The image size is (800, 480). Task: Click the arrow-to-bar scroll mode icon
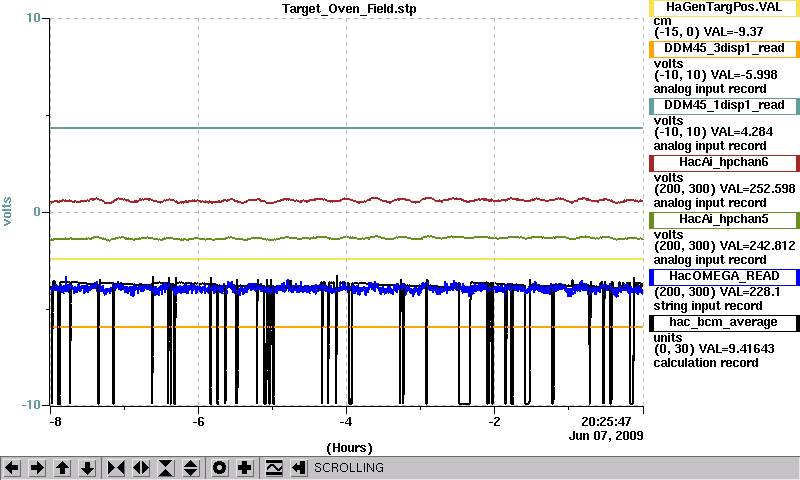(299, 468)
